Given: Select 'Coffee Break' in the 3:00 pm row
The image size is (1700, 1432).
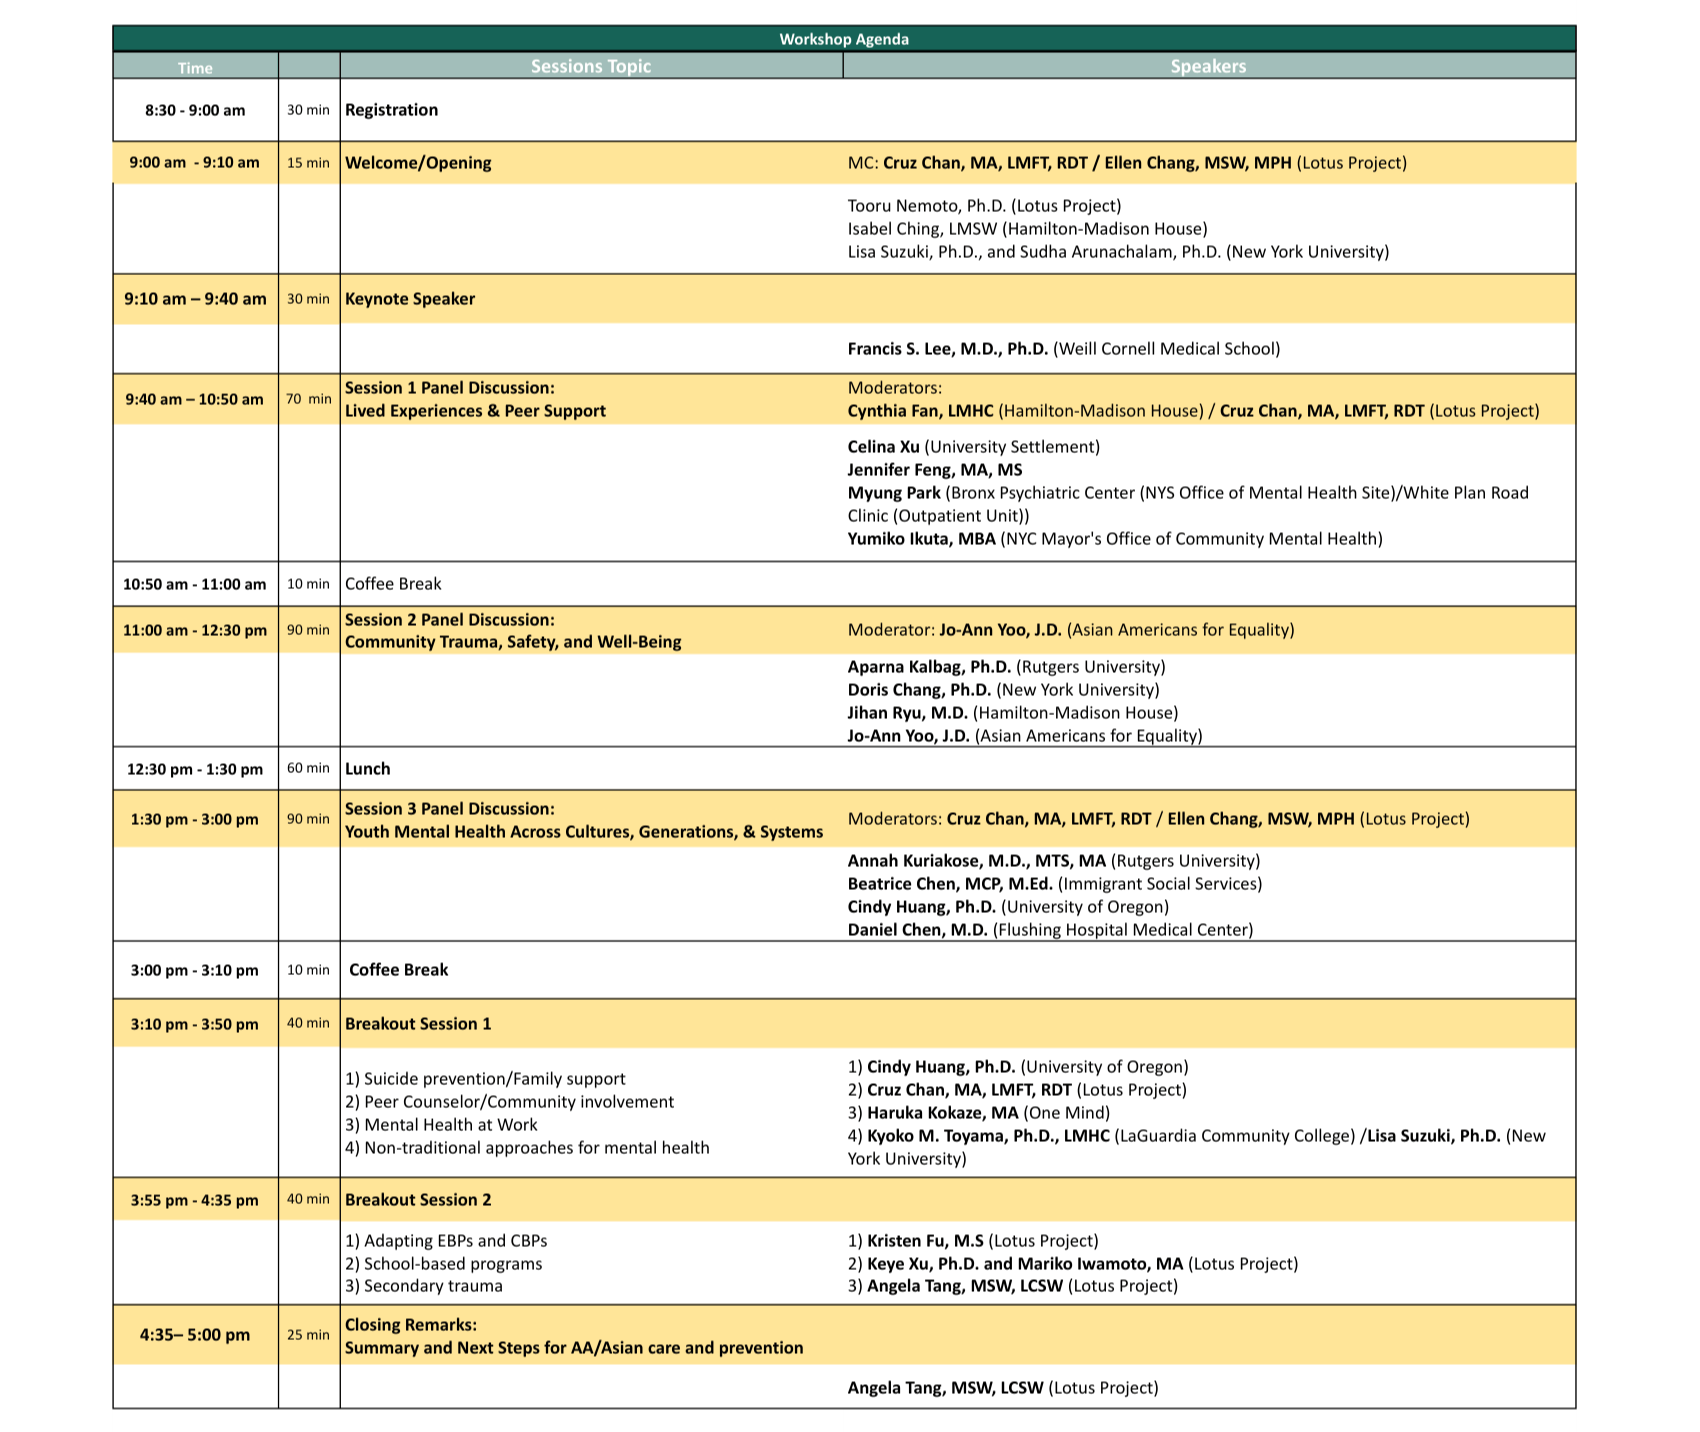Looking at the screenshot, I should tap(398, 970).
